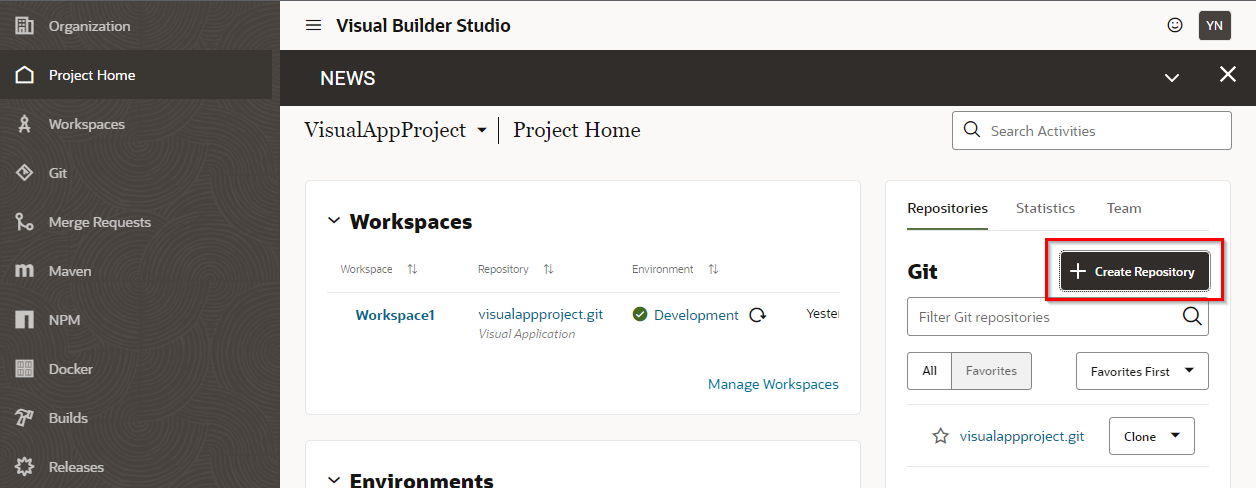Star the visualappproject.git repository as favorite
1256x488 pixels.
pyautogui.click(x=940, y=436)
